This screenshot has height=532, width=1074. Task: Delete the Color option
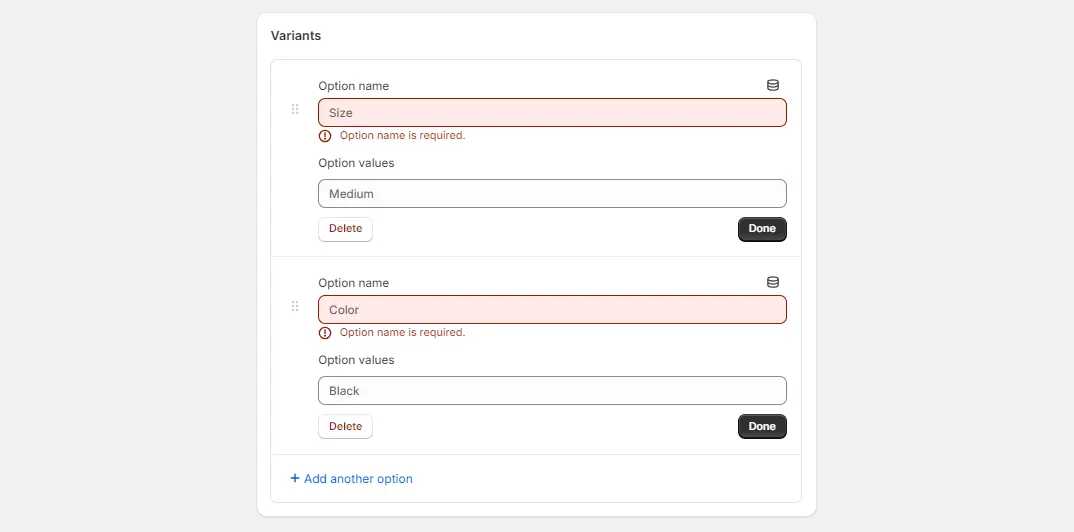[345, 426]
